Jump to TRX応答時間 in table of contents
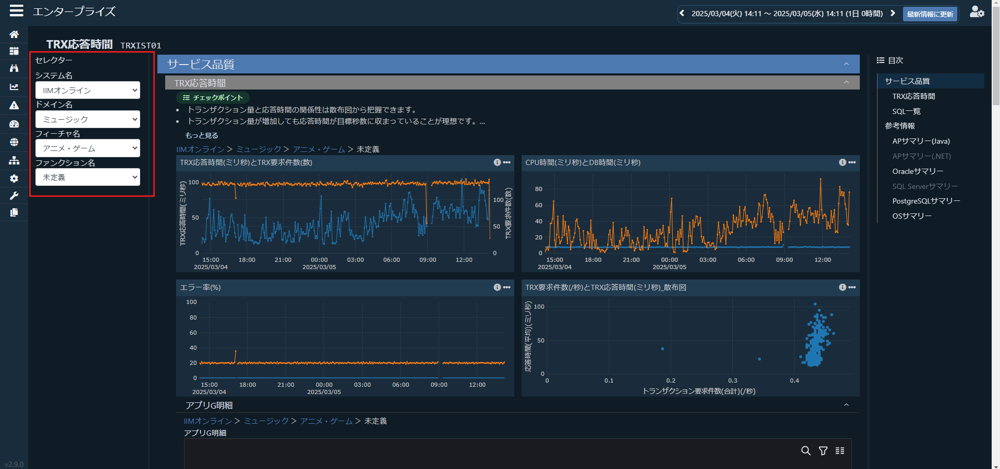The height and width of the screenshot is (469, 1000). 914,96
